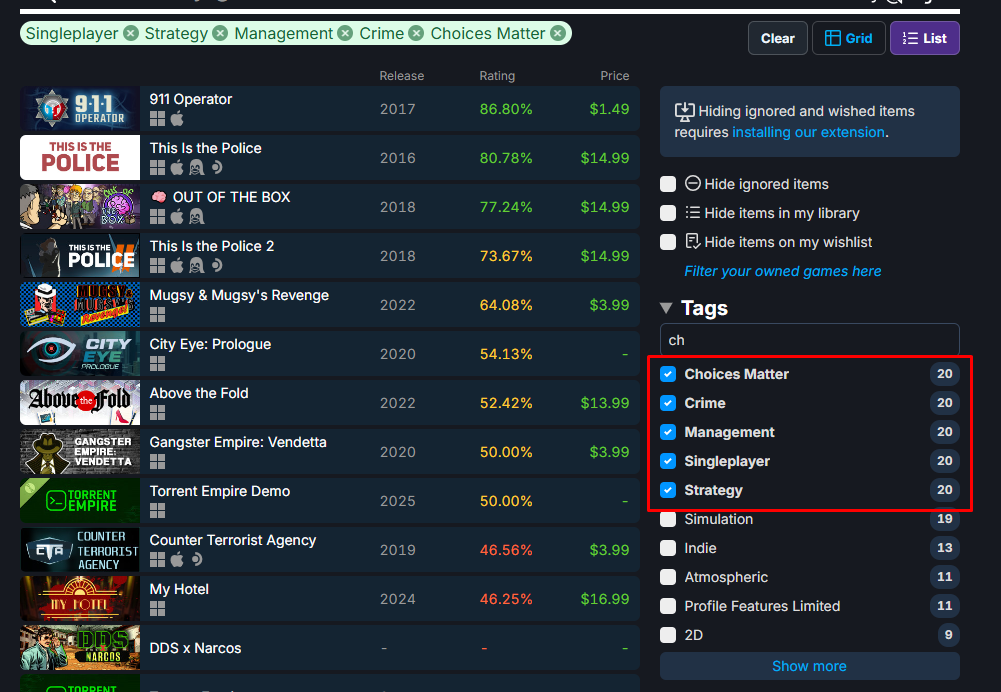1001x692 pixels.
Task: Click the Windows icon under Torrent Empire Demo
Action: (157, 511)
